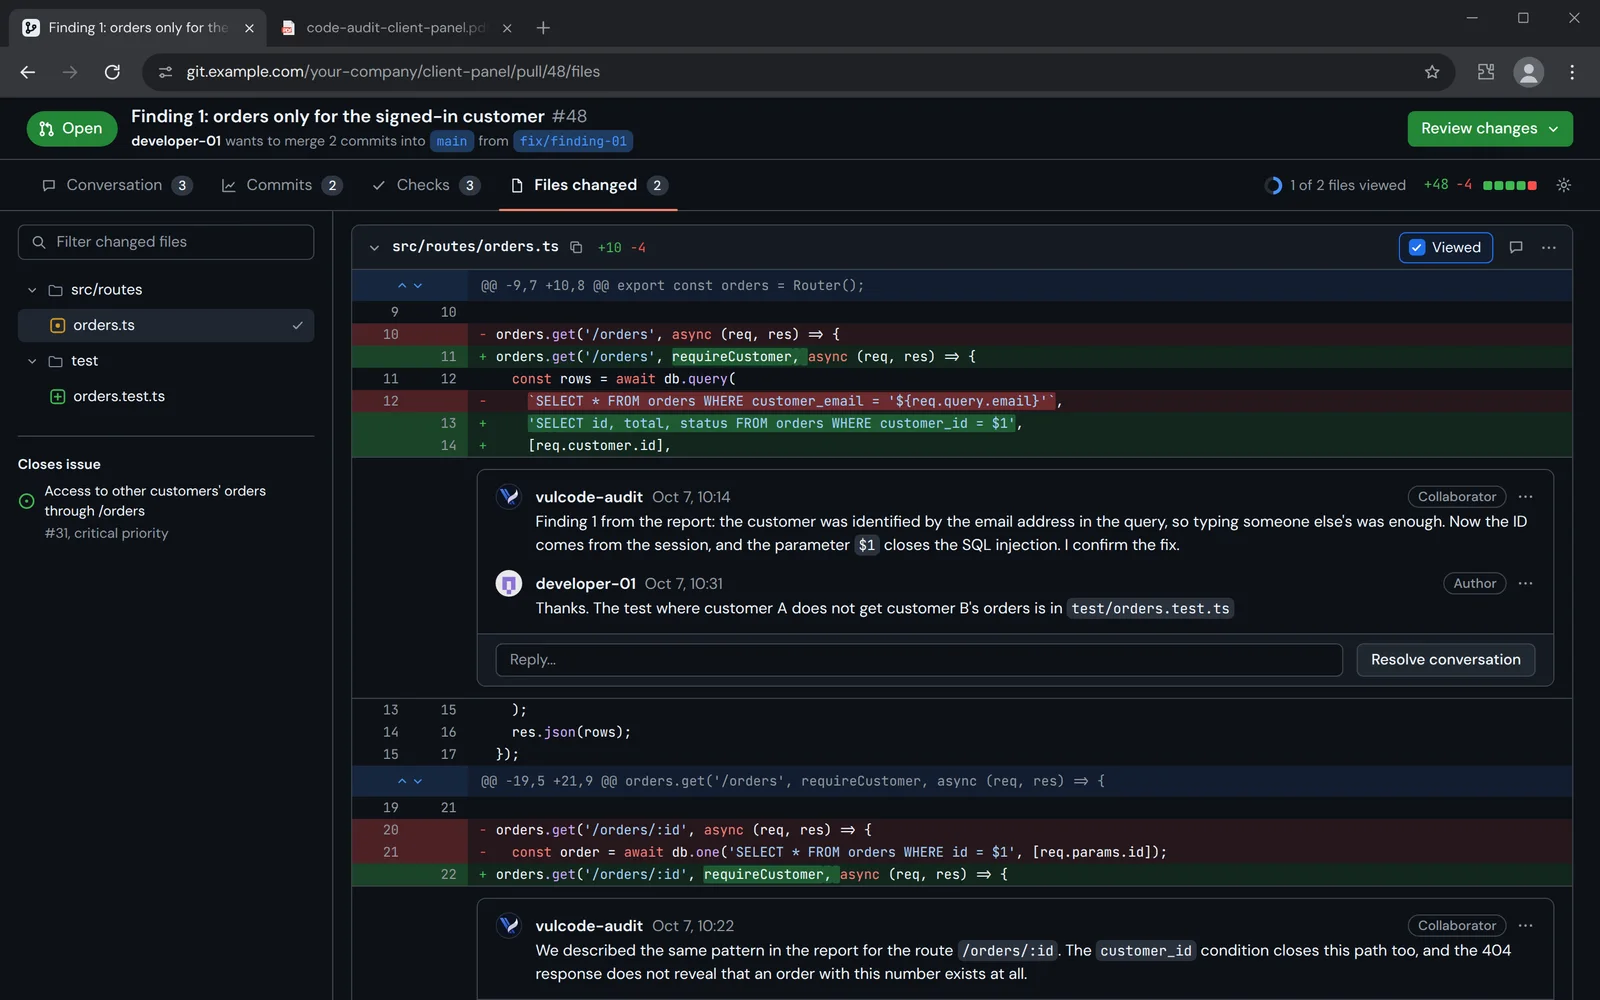Open browser extensions menu
This screenshot has width=1600, height=1000.
pos(1486,72)
